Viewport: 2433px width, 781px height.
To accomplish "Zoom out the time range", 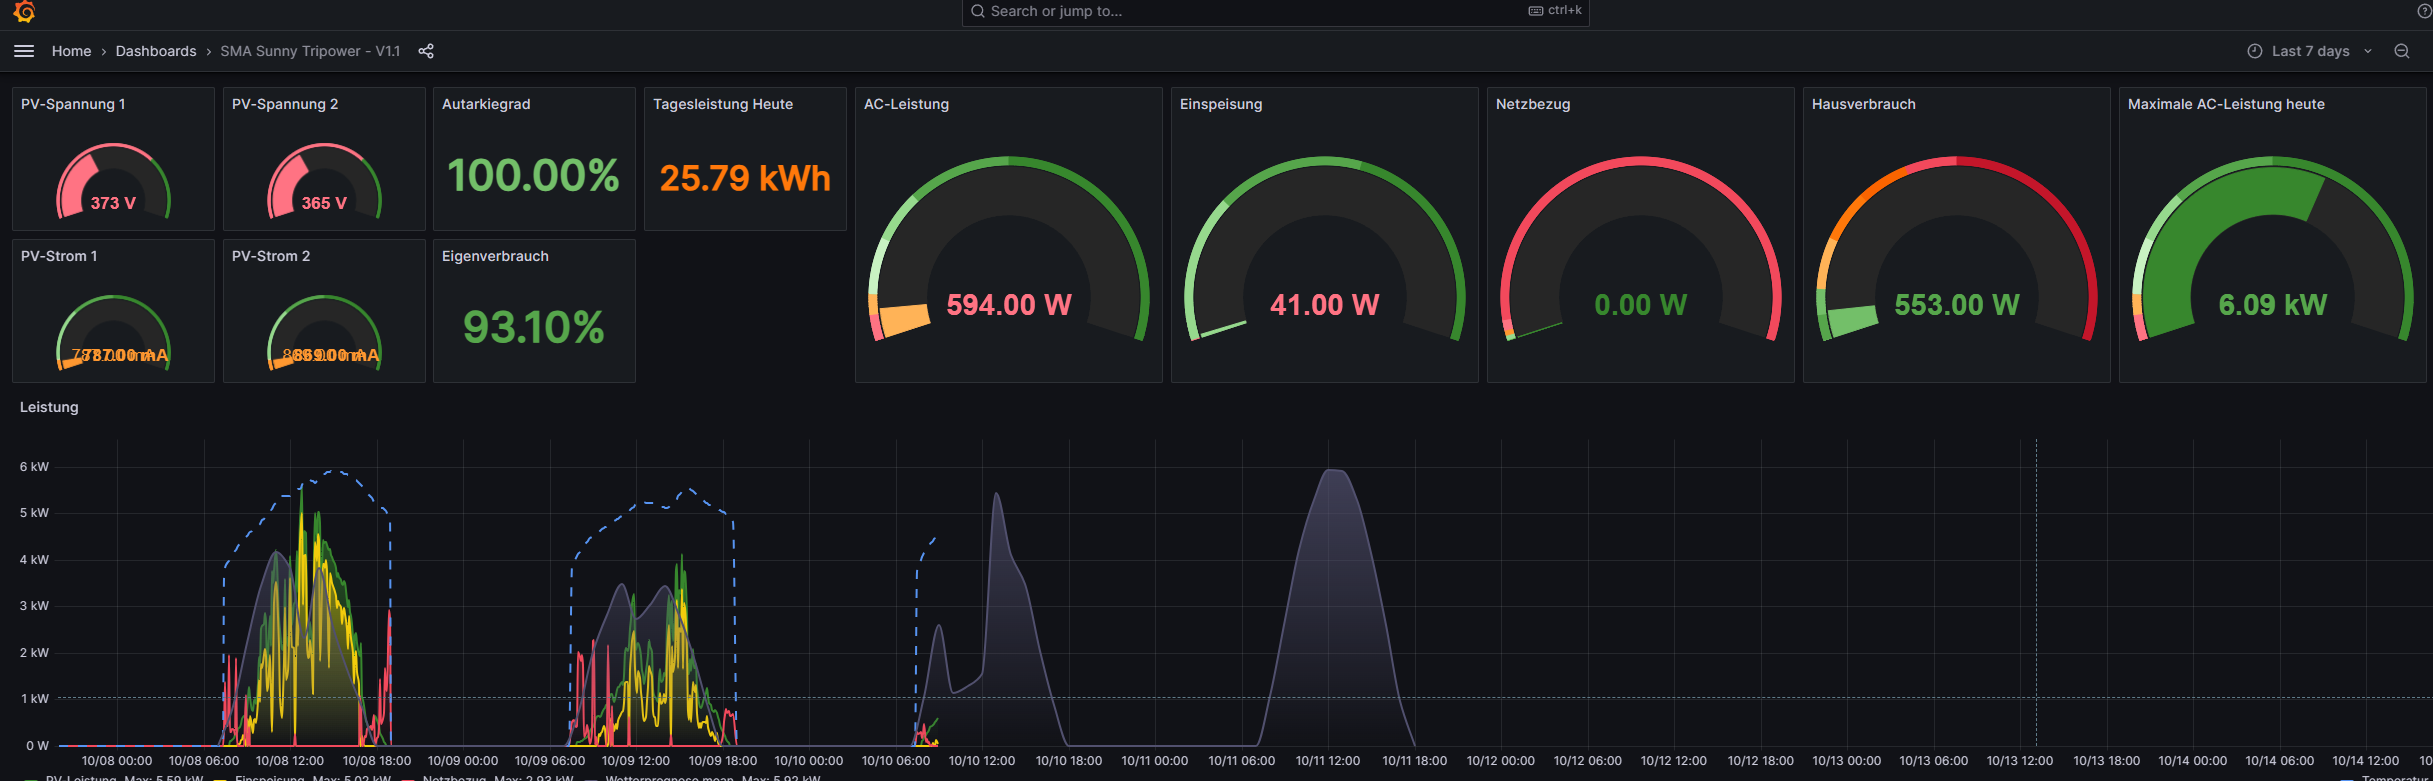I will (2402, 51).
